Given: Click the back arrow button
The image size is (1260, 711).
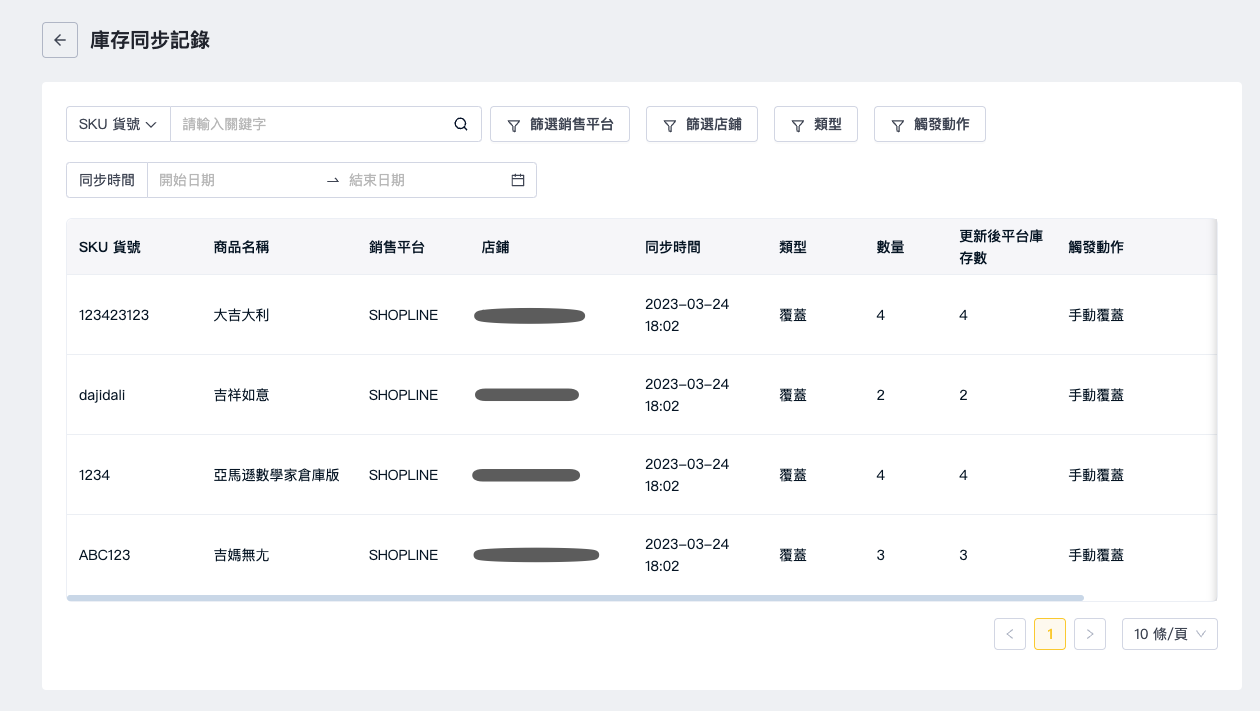Looking at the screenshot, I should tap(60, 40).
